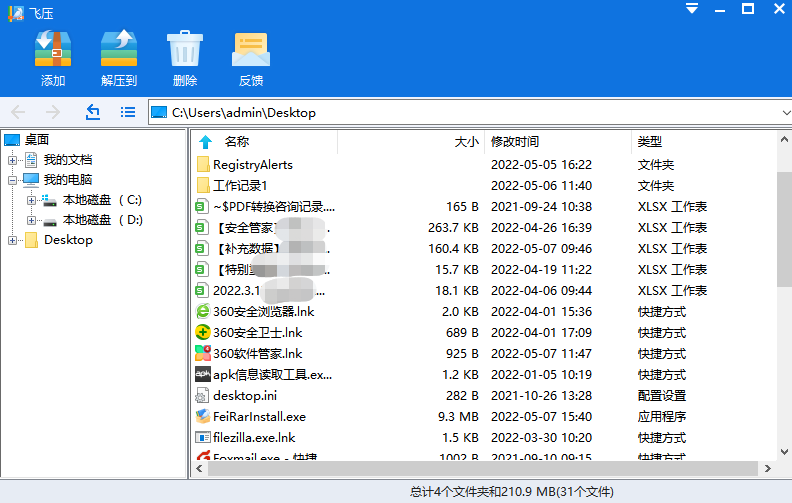Select 本地磁盘 (D:) in the tree
Viewport: 792px width, 503px height.
[102, 220]
